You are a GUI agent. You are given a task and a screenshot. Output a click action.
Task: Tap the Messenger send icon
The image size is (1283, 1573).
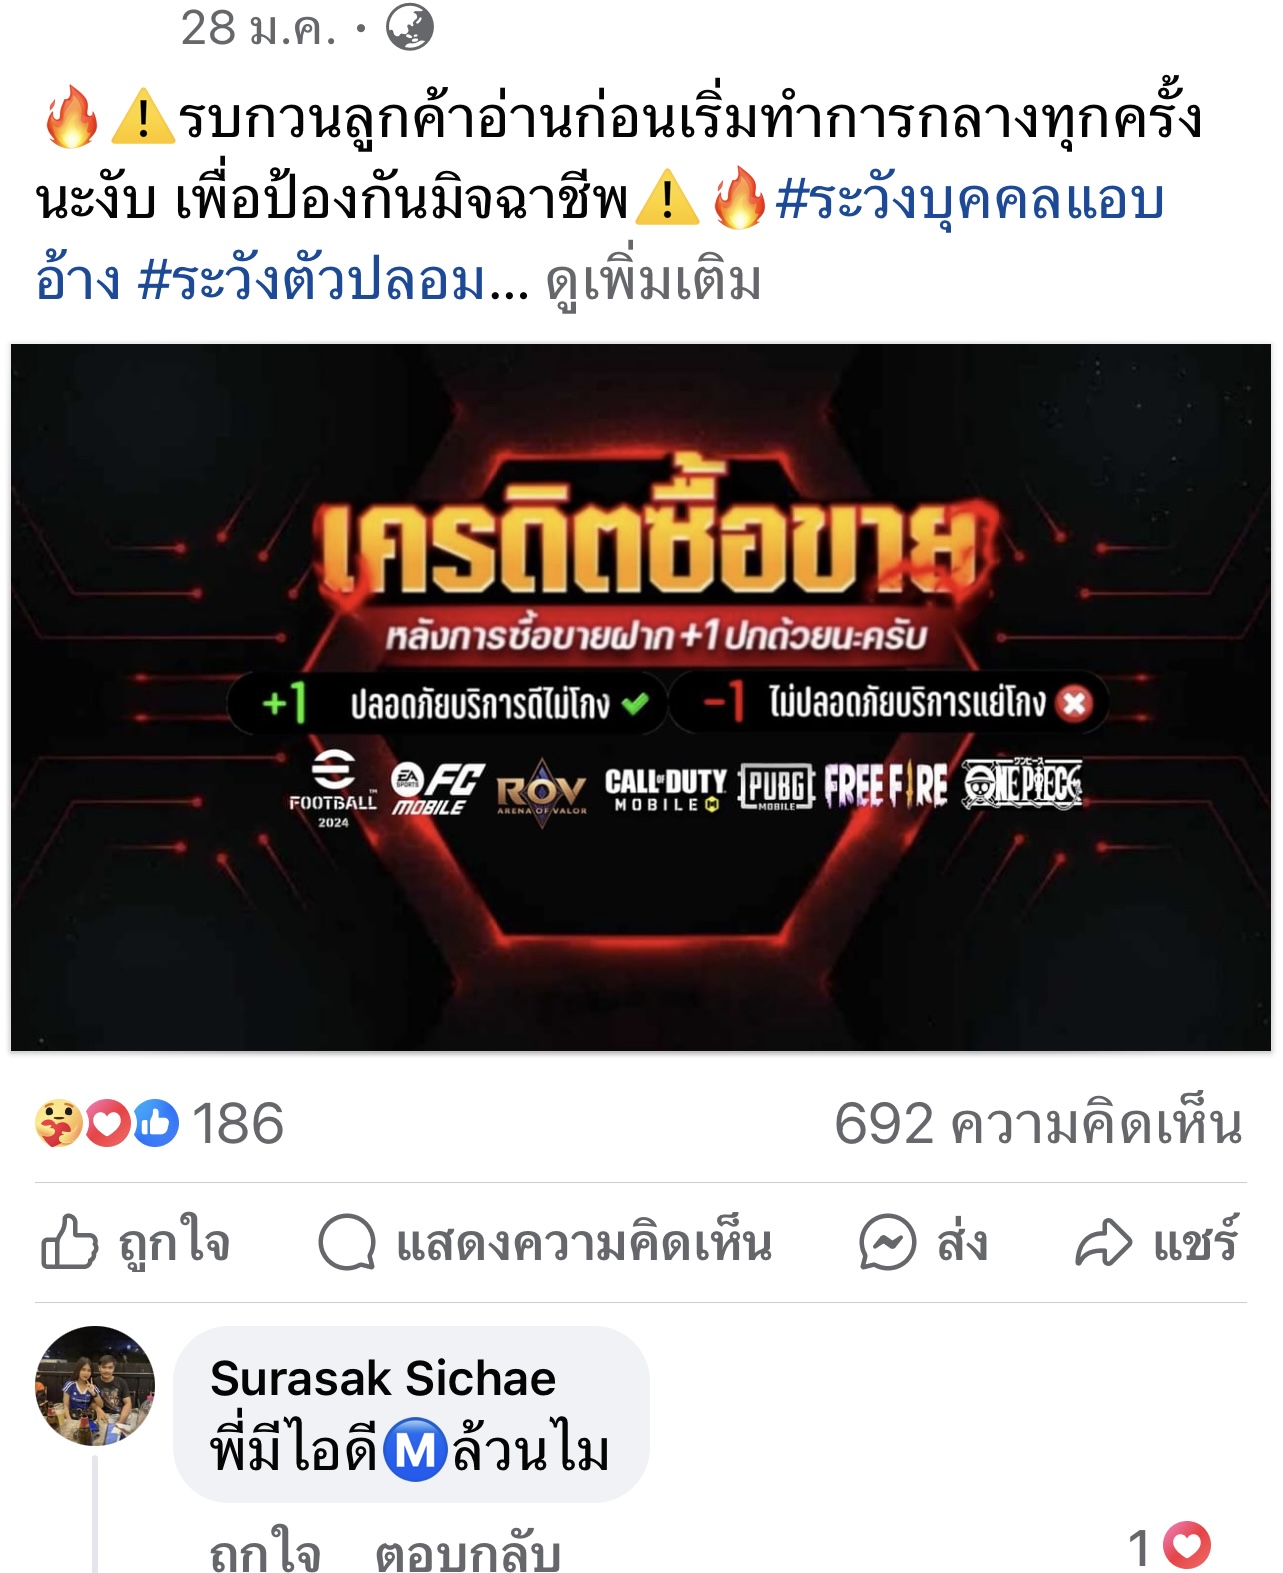(x=887, y=1243)
